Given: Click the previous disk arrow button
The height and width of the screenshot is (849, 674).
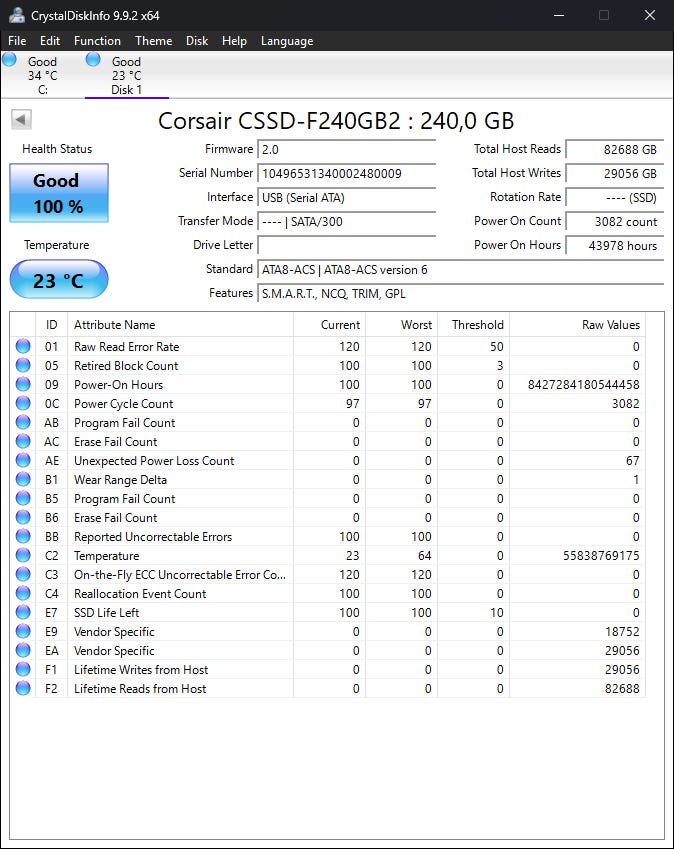Looking at the screenshot, I should [21, 120].
